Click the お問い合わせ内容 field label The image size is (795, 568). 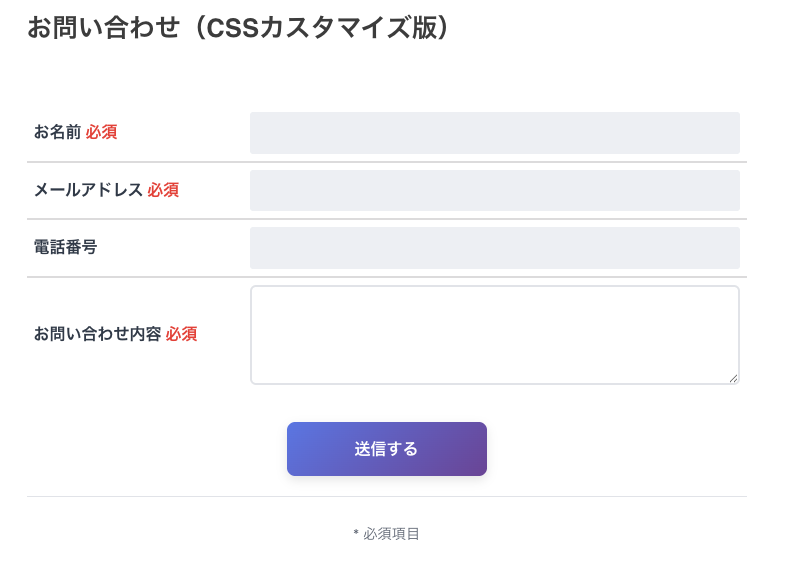pyautogui.click(x=97, y=334)
